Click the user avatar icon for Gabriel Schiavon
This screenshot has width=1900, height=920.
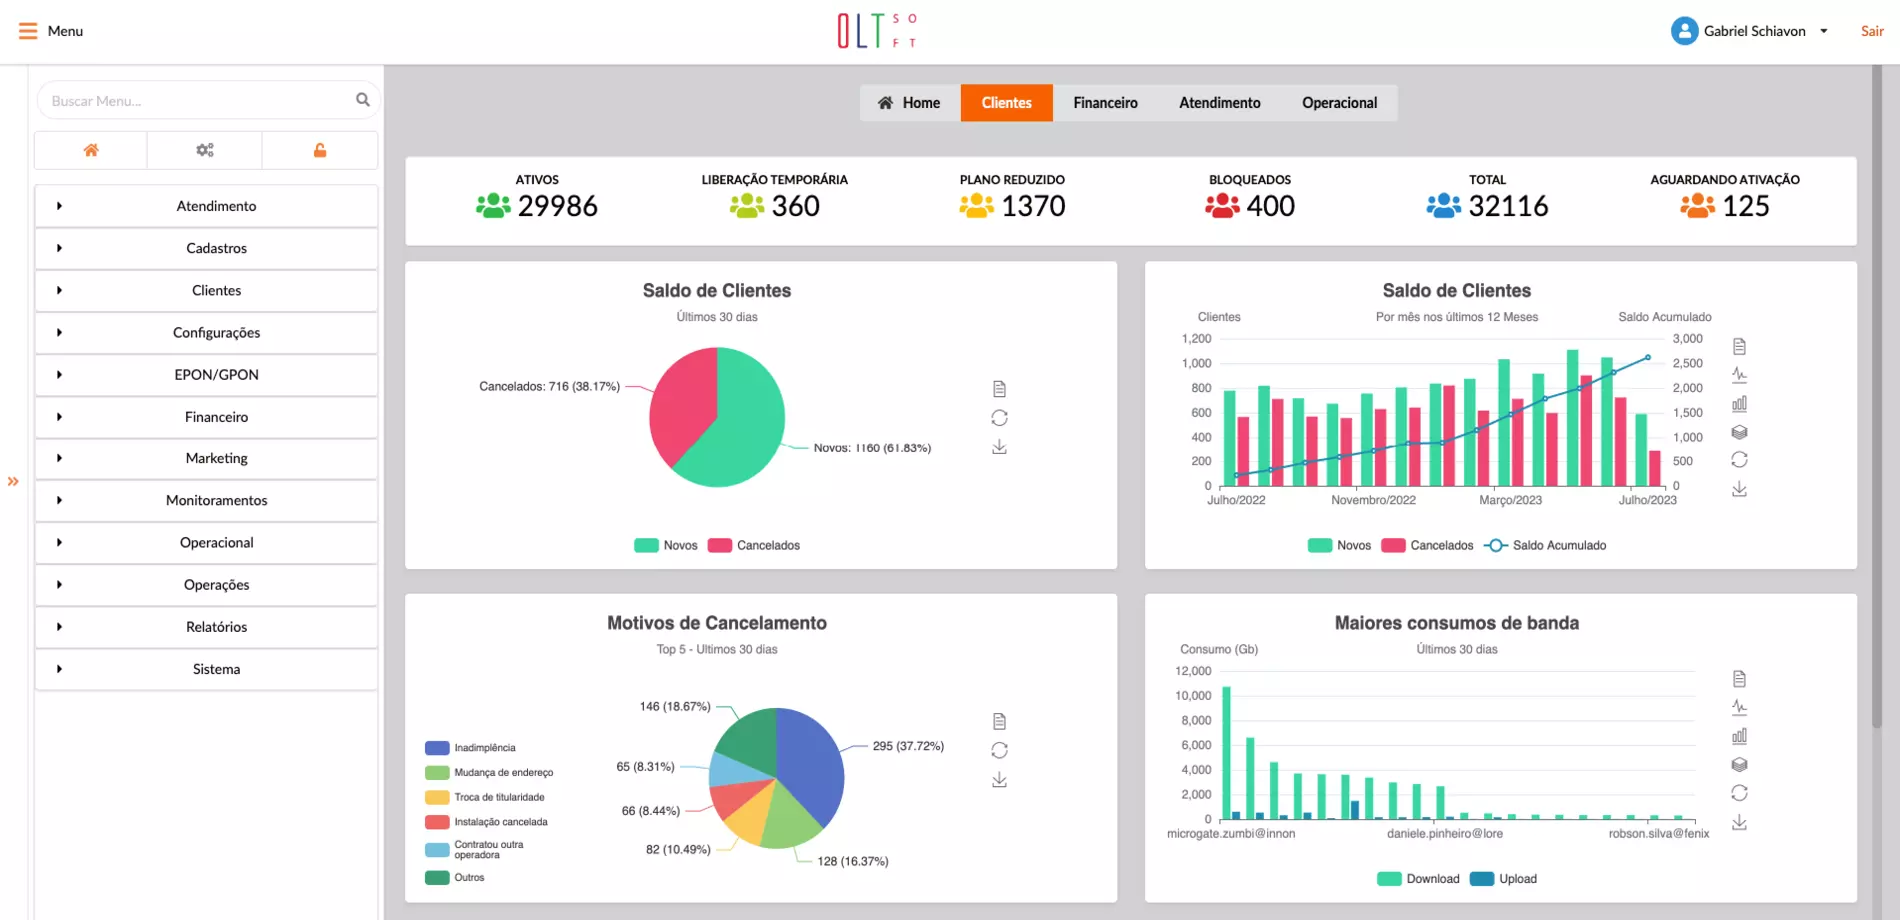pyautogui.click(x=1684, y=31)
